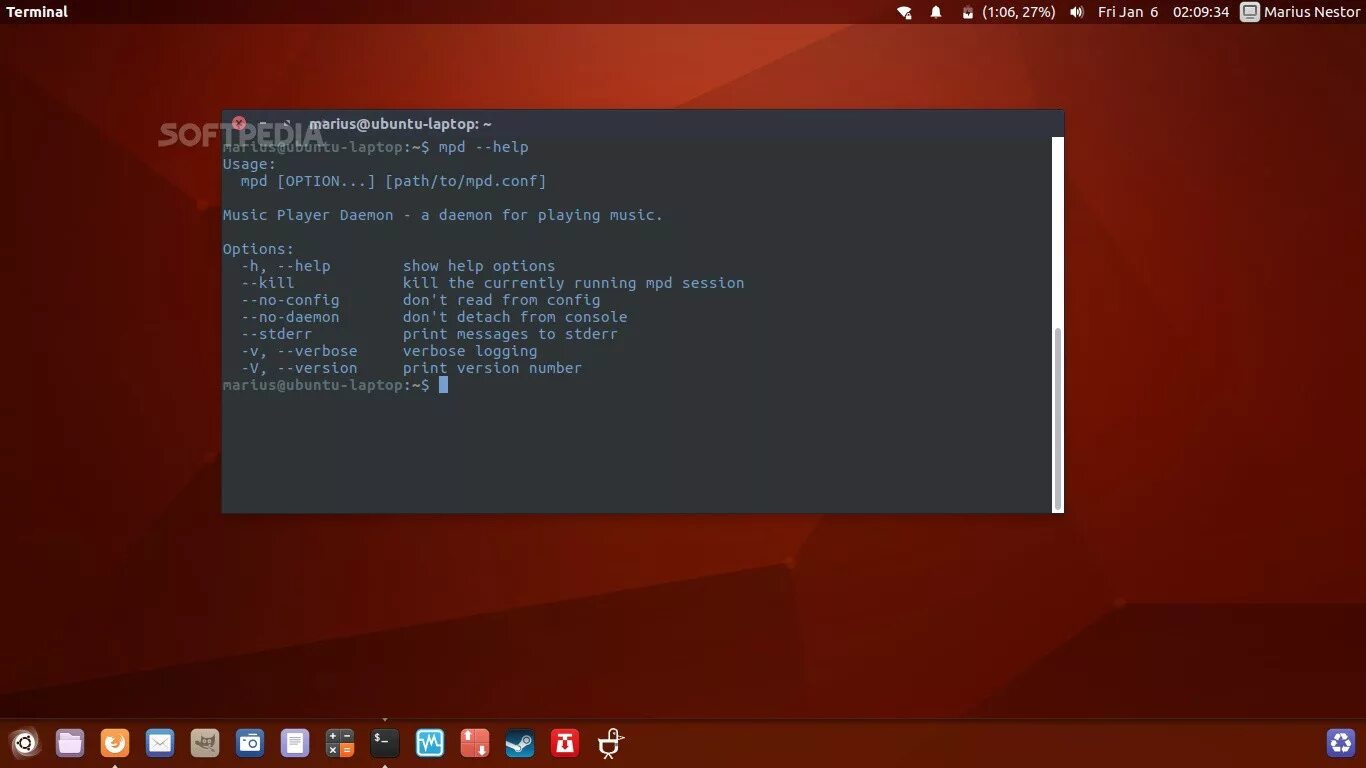Click 'print version number' description
This screenshot has height=768, width=1366.
coord(492,368)
